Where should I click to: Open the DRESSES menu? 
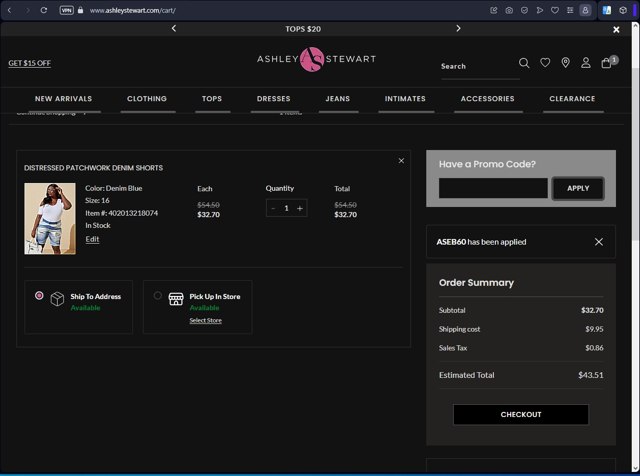[273, 99]
